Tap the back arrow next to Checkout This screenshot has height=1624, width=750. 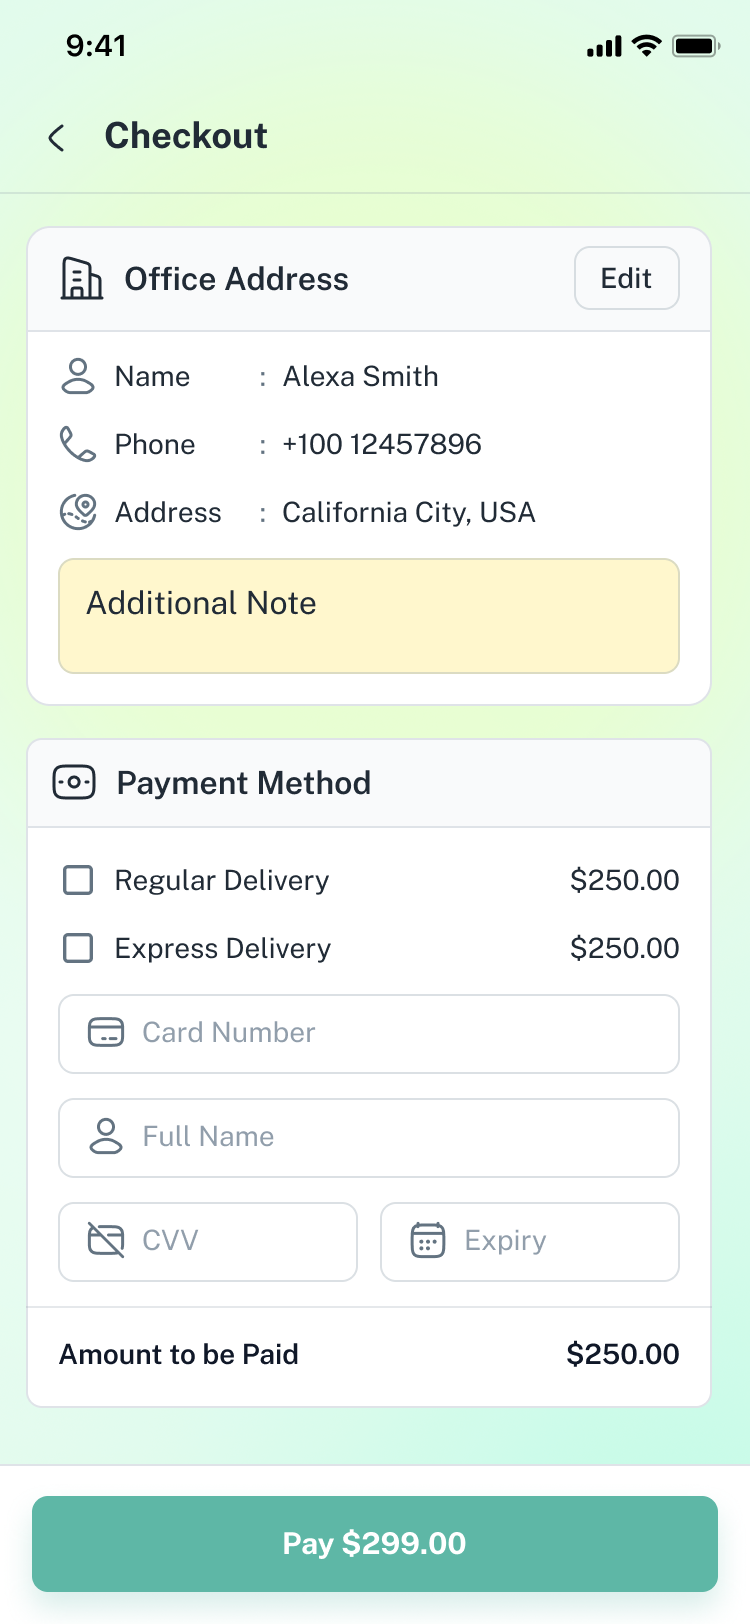(x=57, y=138)
